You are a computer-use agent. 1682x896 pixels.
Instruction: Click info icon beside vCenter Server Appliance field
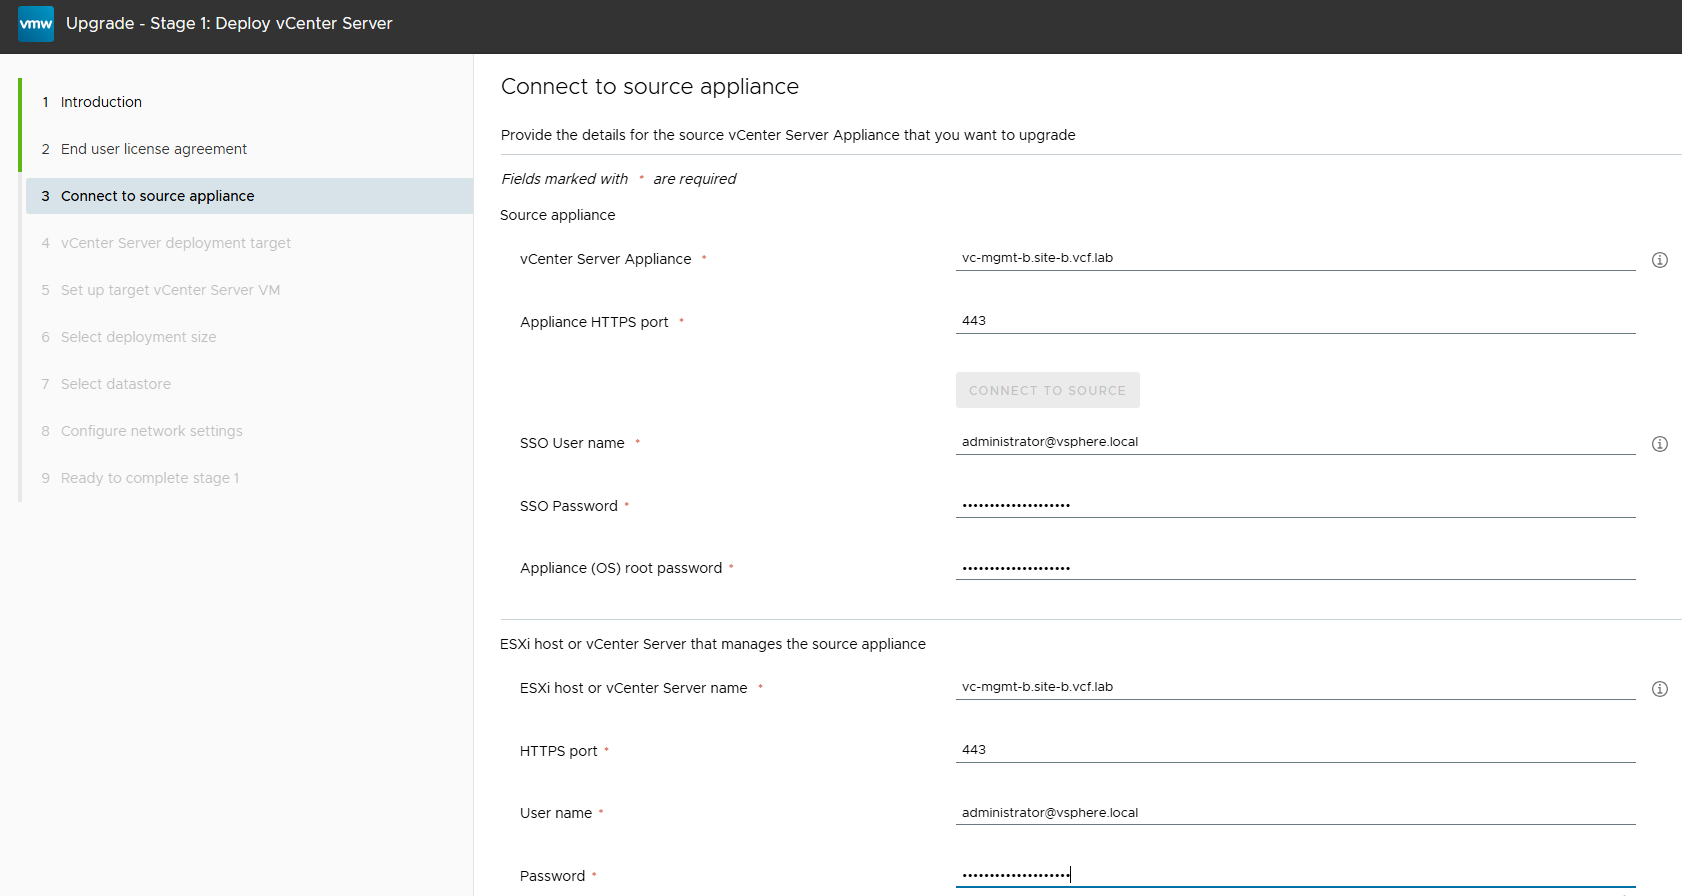1659,260
